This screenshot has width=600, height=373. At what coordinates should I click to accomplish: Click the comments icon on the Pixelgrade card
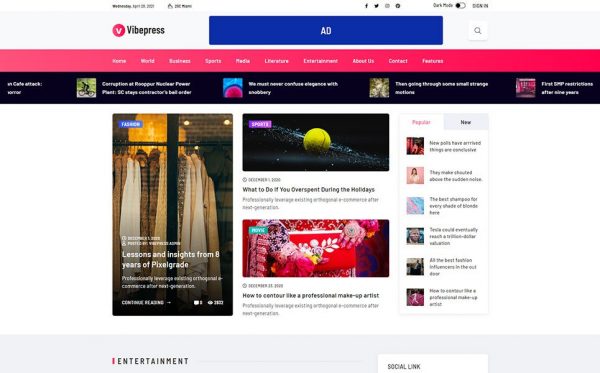196,303
